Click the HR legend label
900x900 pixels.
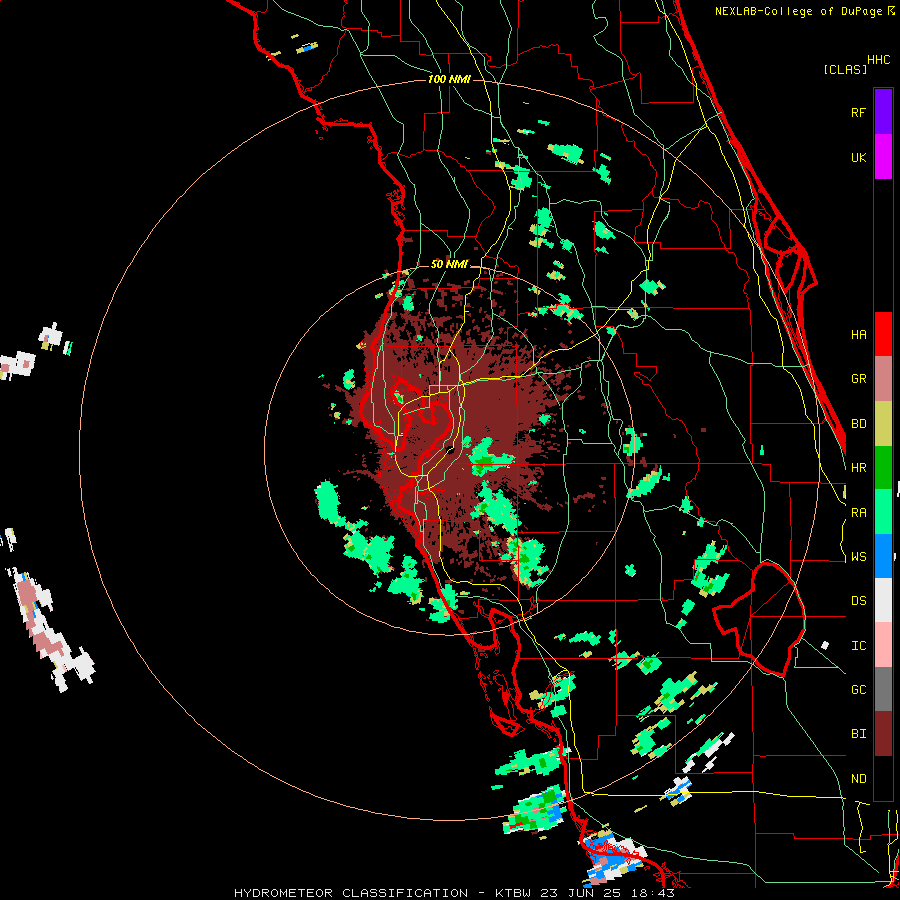(x=858, y=468)
